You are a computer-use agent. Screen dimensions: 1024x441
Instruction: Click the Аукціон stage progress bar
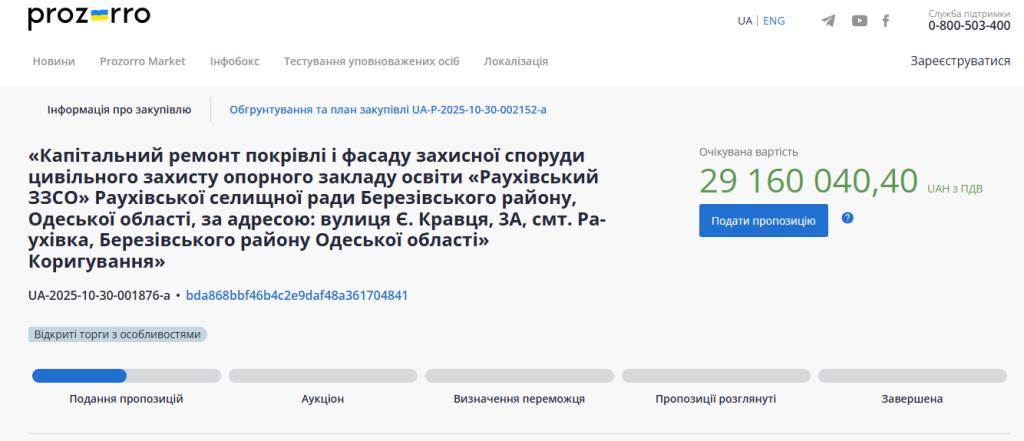tap(323, 376)
